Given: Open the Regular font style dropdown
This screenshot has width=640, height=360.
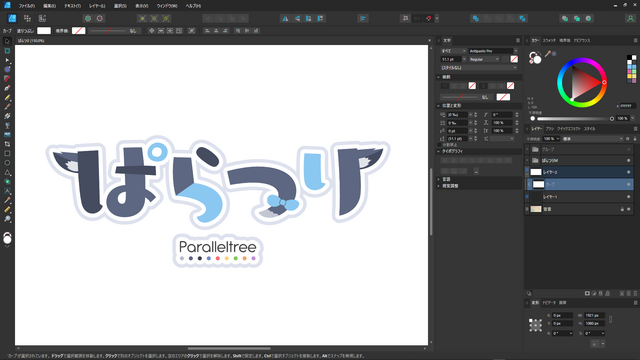Looking at the screenshot, I should (484, 59).
